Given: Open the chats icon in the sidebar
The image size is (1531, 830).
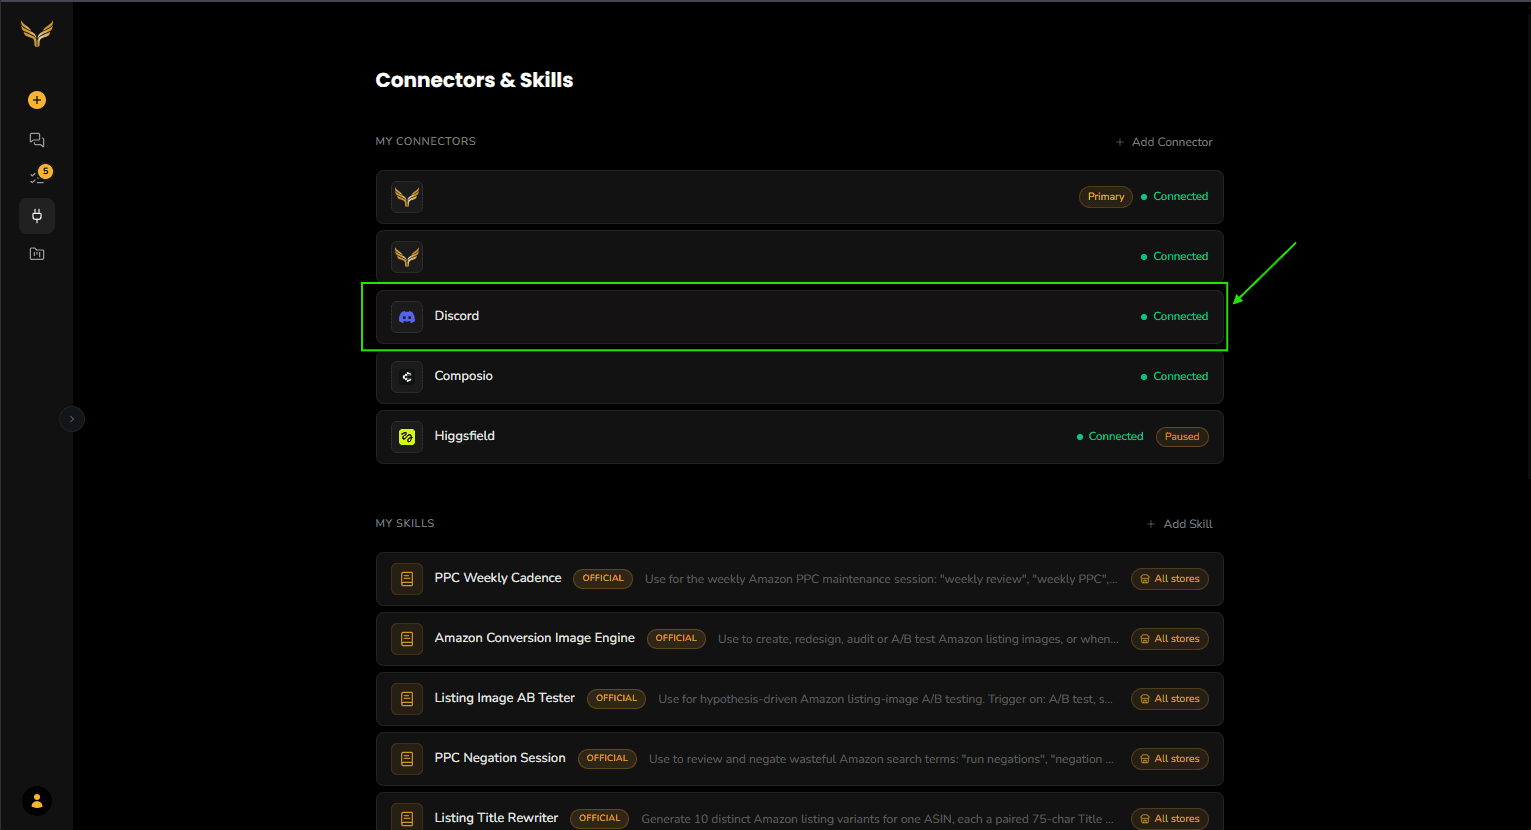Looking at the screenshot, I should click(x=37, y=140).
